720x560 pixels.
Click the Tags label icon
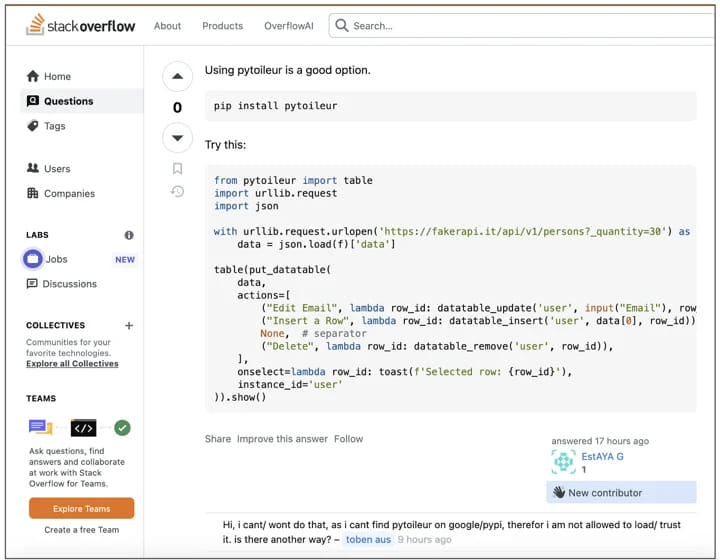pos(33,125)
